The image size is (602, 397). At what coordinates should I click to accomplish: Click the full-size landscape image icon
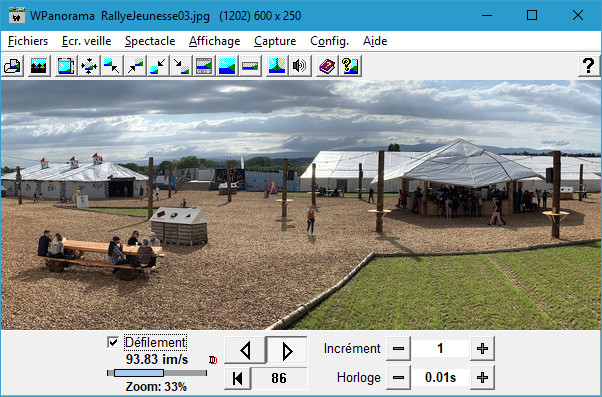tap(227, 66)
